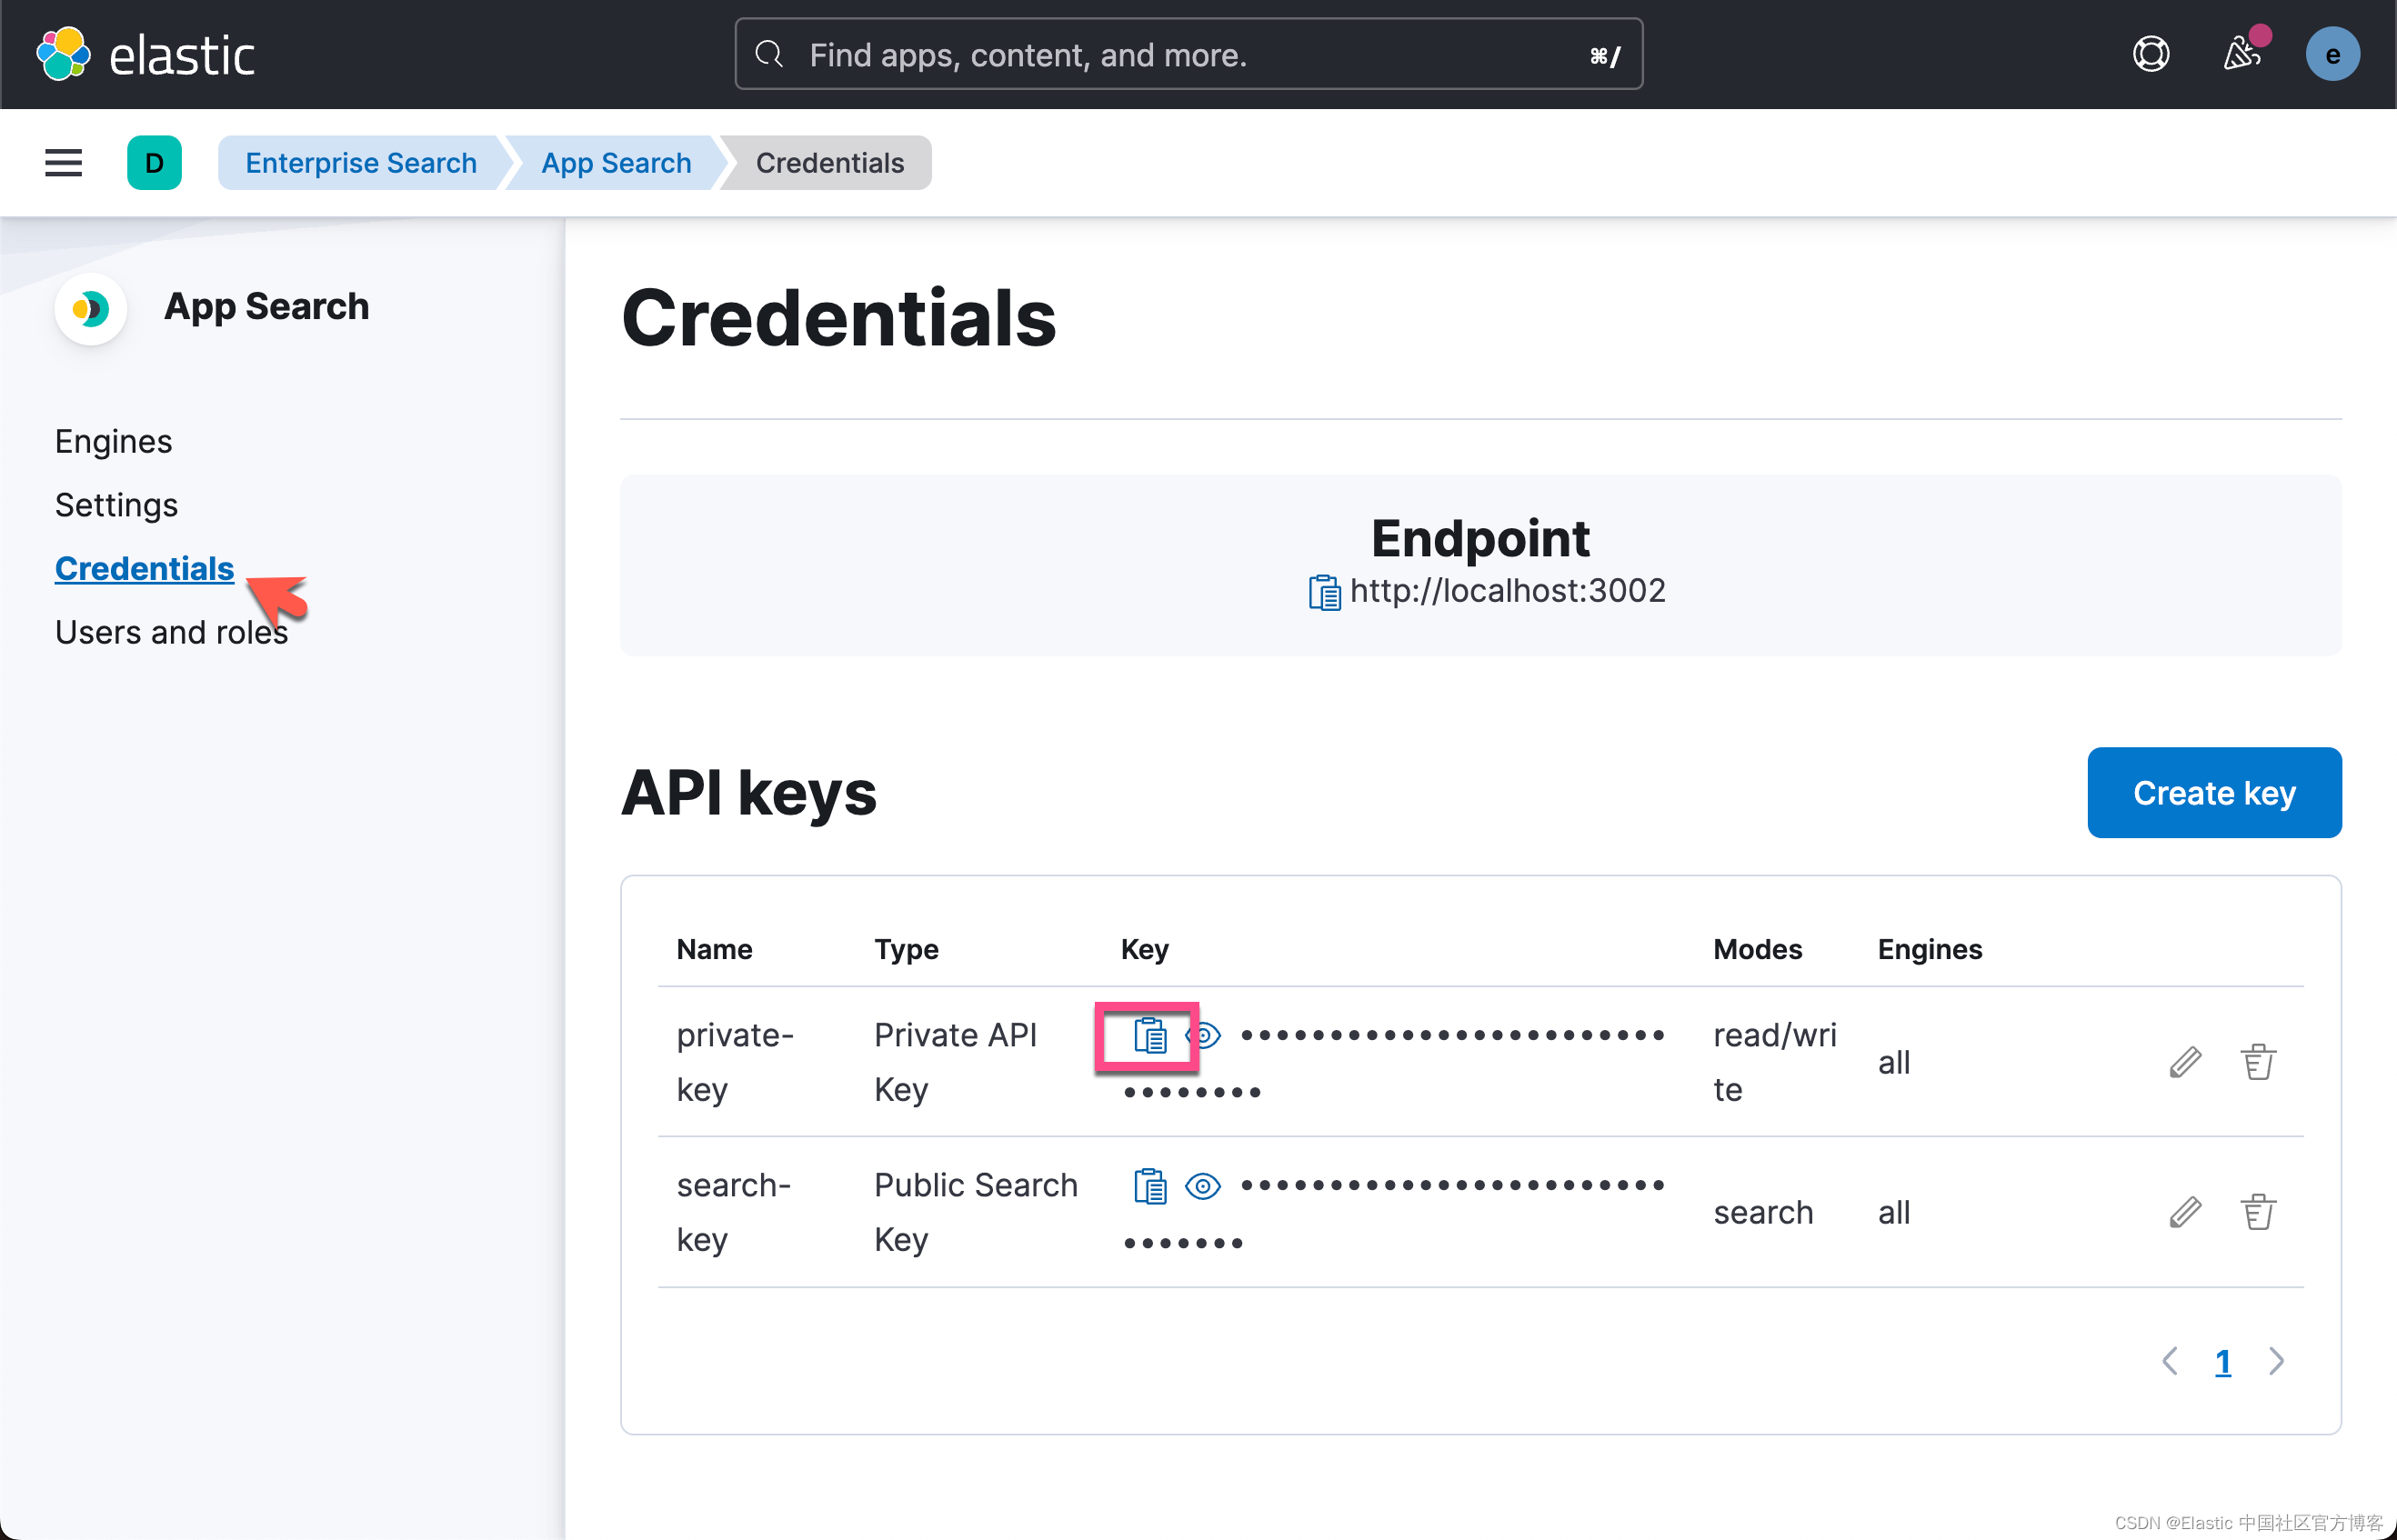Open the "D" space selector badge

tap(154, 163)
